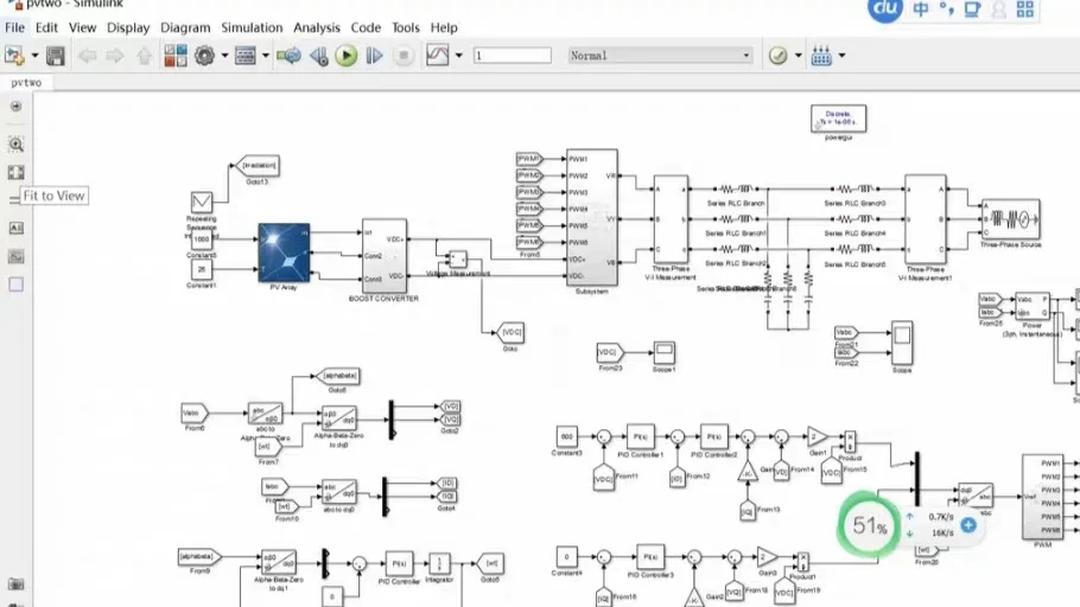The image size is (1080, 607).
Task: Click the powergui Discrete block
Action: 838,119
